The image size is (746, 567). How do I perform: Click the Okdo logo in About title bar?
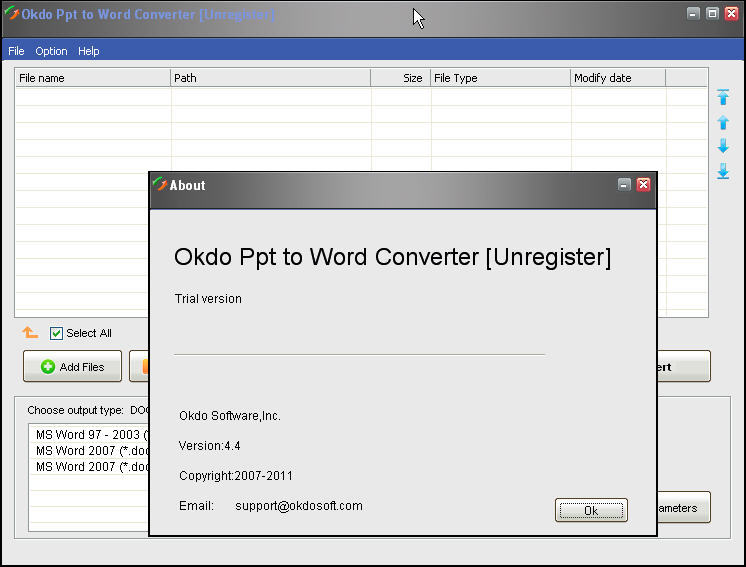pyautogui.click(x=159, y=184)
